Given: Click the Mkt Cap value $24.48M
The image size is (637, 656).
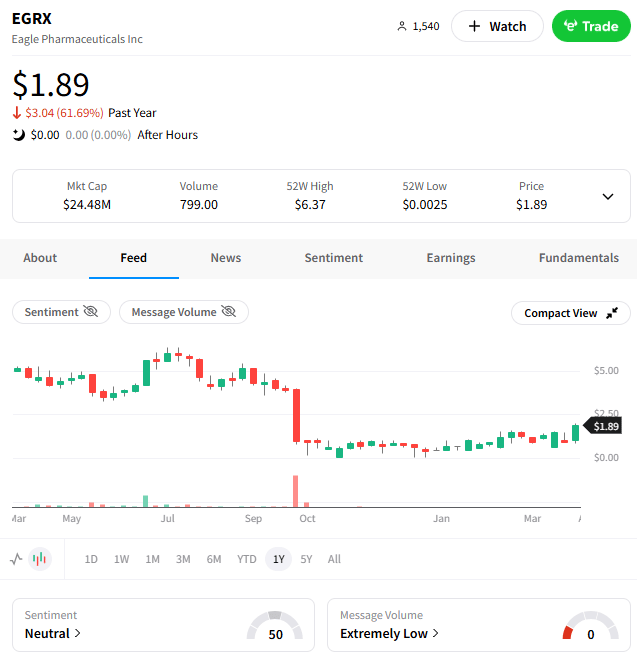Looking at the screenshot, I should 87,205.
